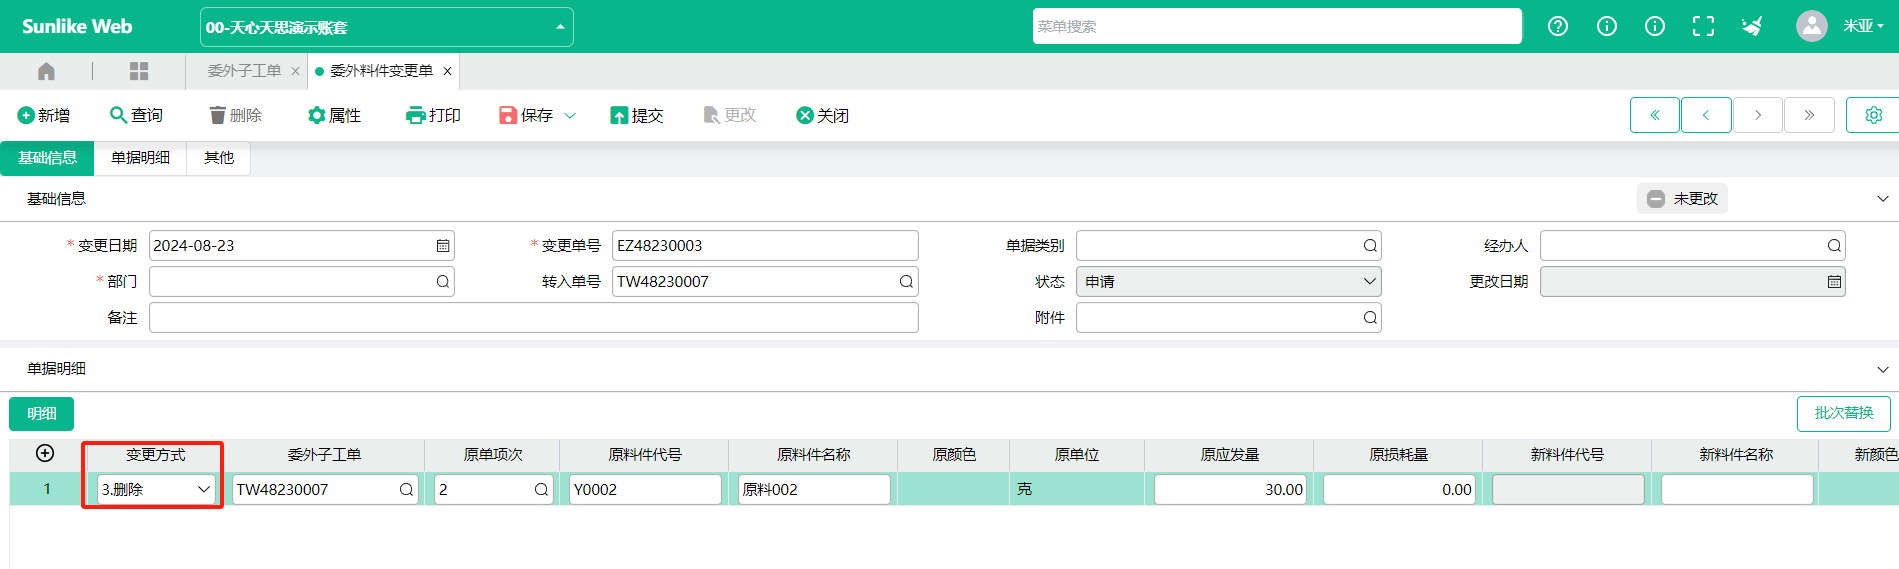1899x569 pixels.
Task: Jump to first record arrow button
Action: (x=1655, y=115)
